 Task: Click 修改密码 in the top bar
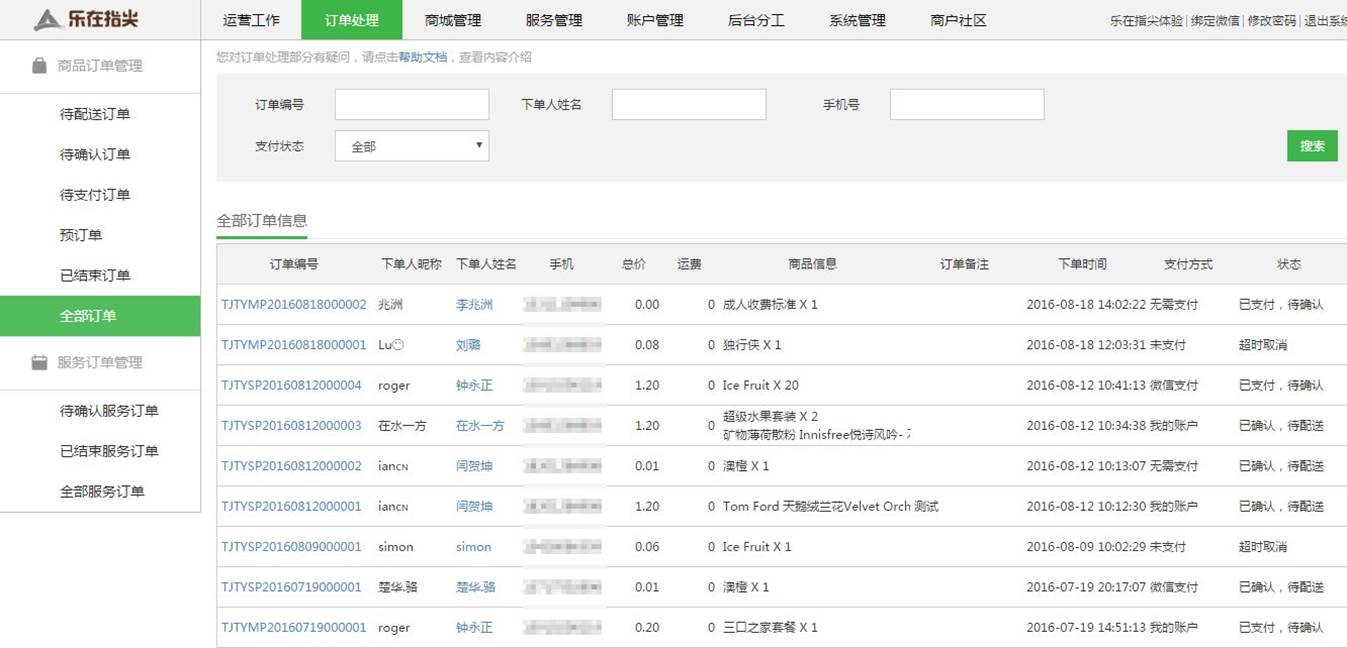tap(1271, 21)
